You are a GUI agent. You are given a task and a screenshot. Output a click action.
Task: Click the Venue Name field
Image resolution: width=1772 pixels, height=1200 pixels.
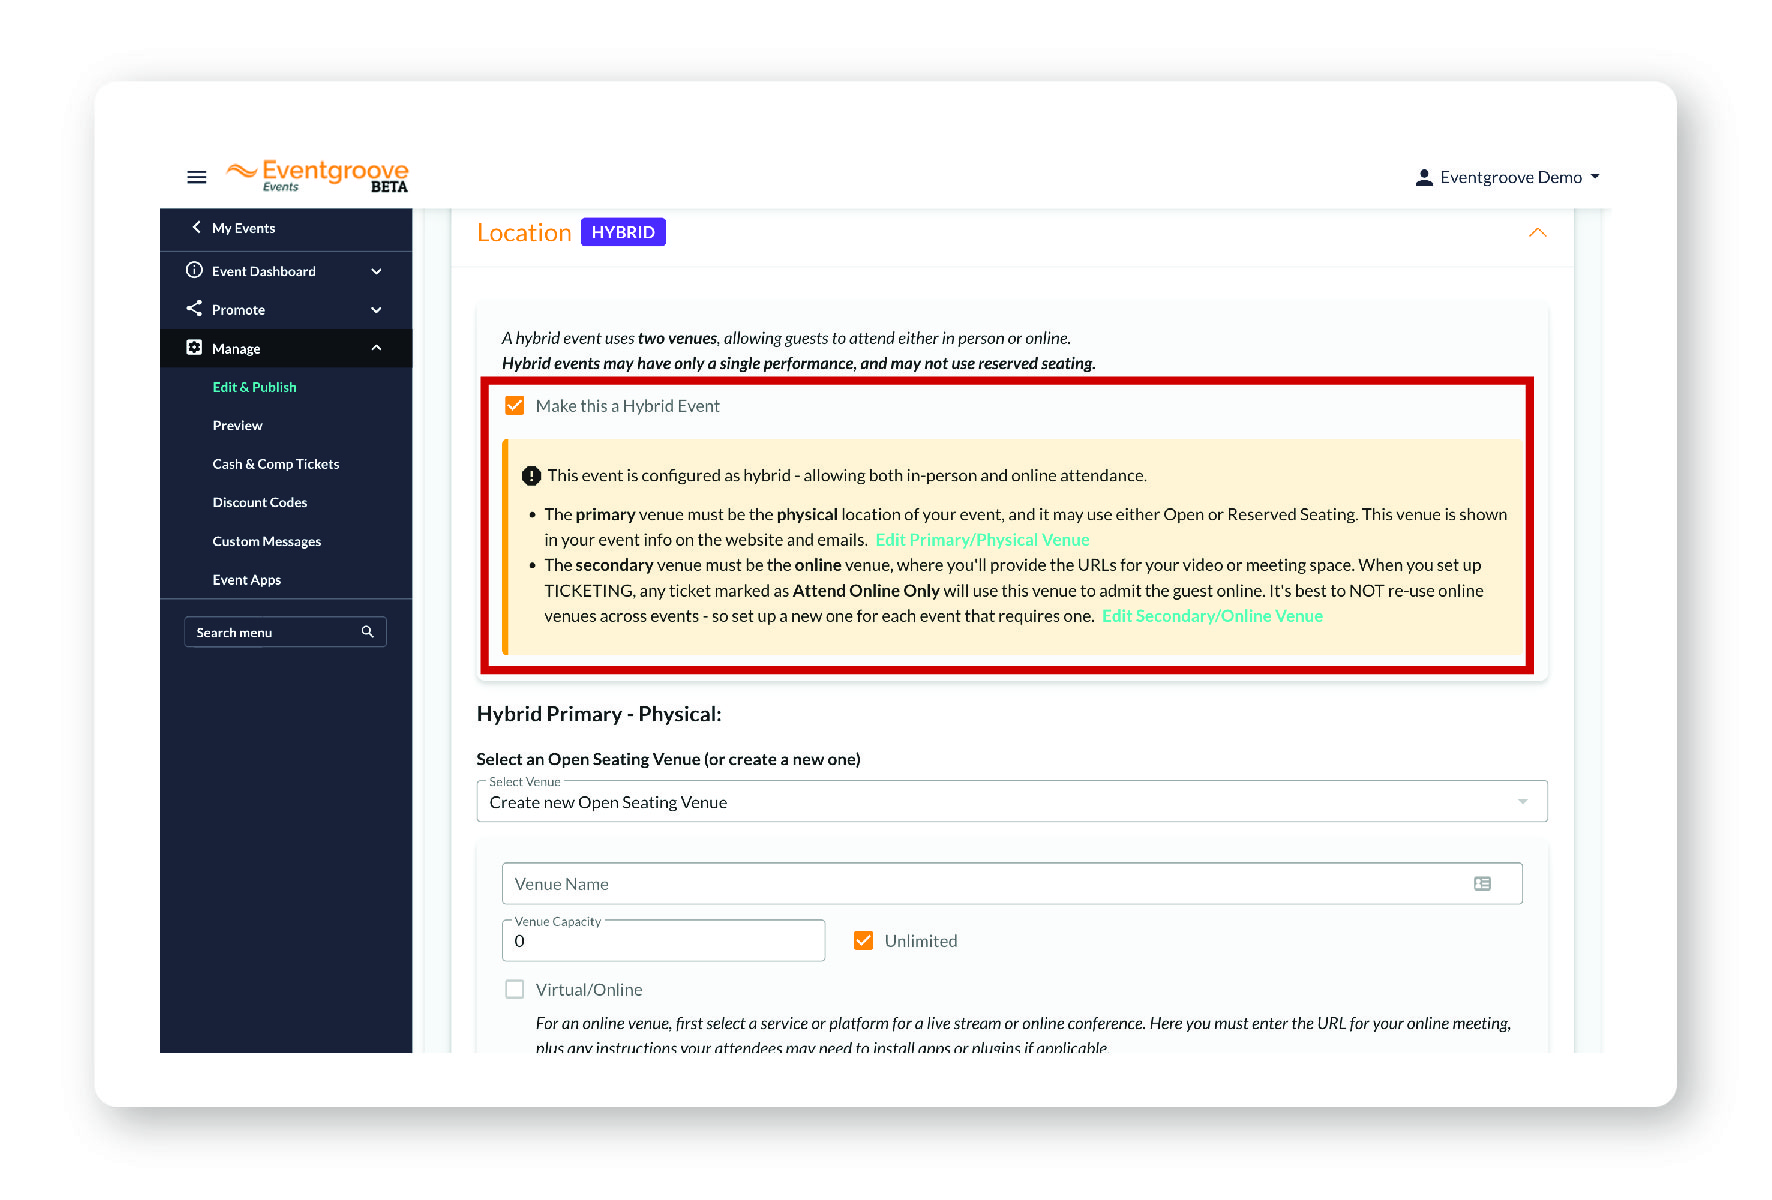tap(1012, 884)
